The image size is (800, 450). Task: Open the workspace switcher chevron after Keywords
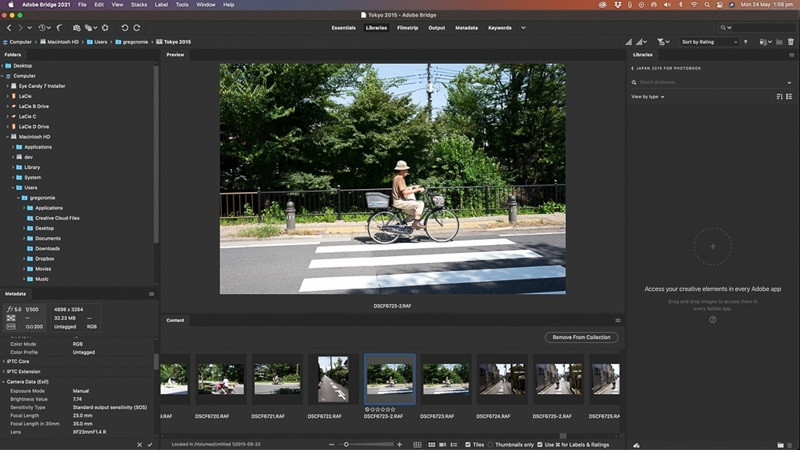click(x=523, y=28)
